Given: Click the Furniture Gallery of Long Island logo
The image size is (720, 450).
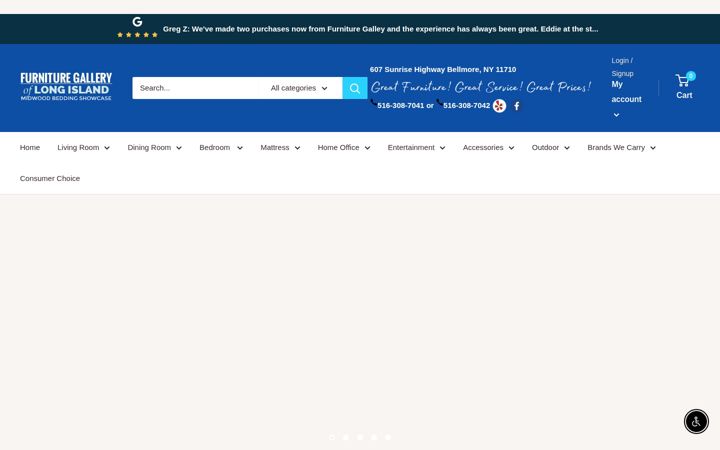Looking at the screenshot, I should pyautogui.click(x=66, y=86).
